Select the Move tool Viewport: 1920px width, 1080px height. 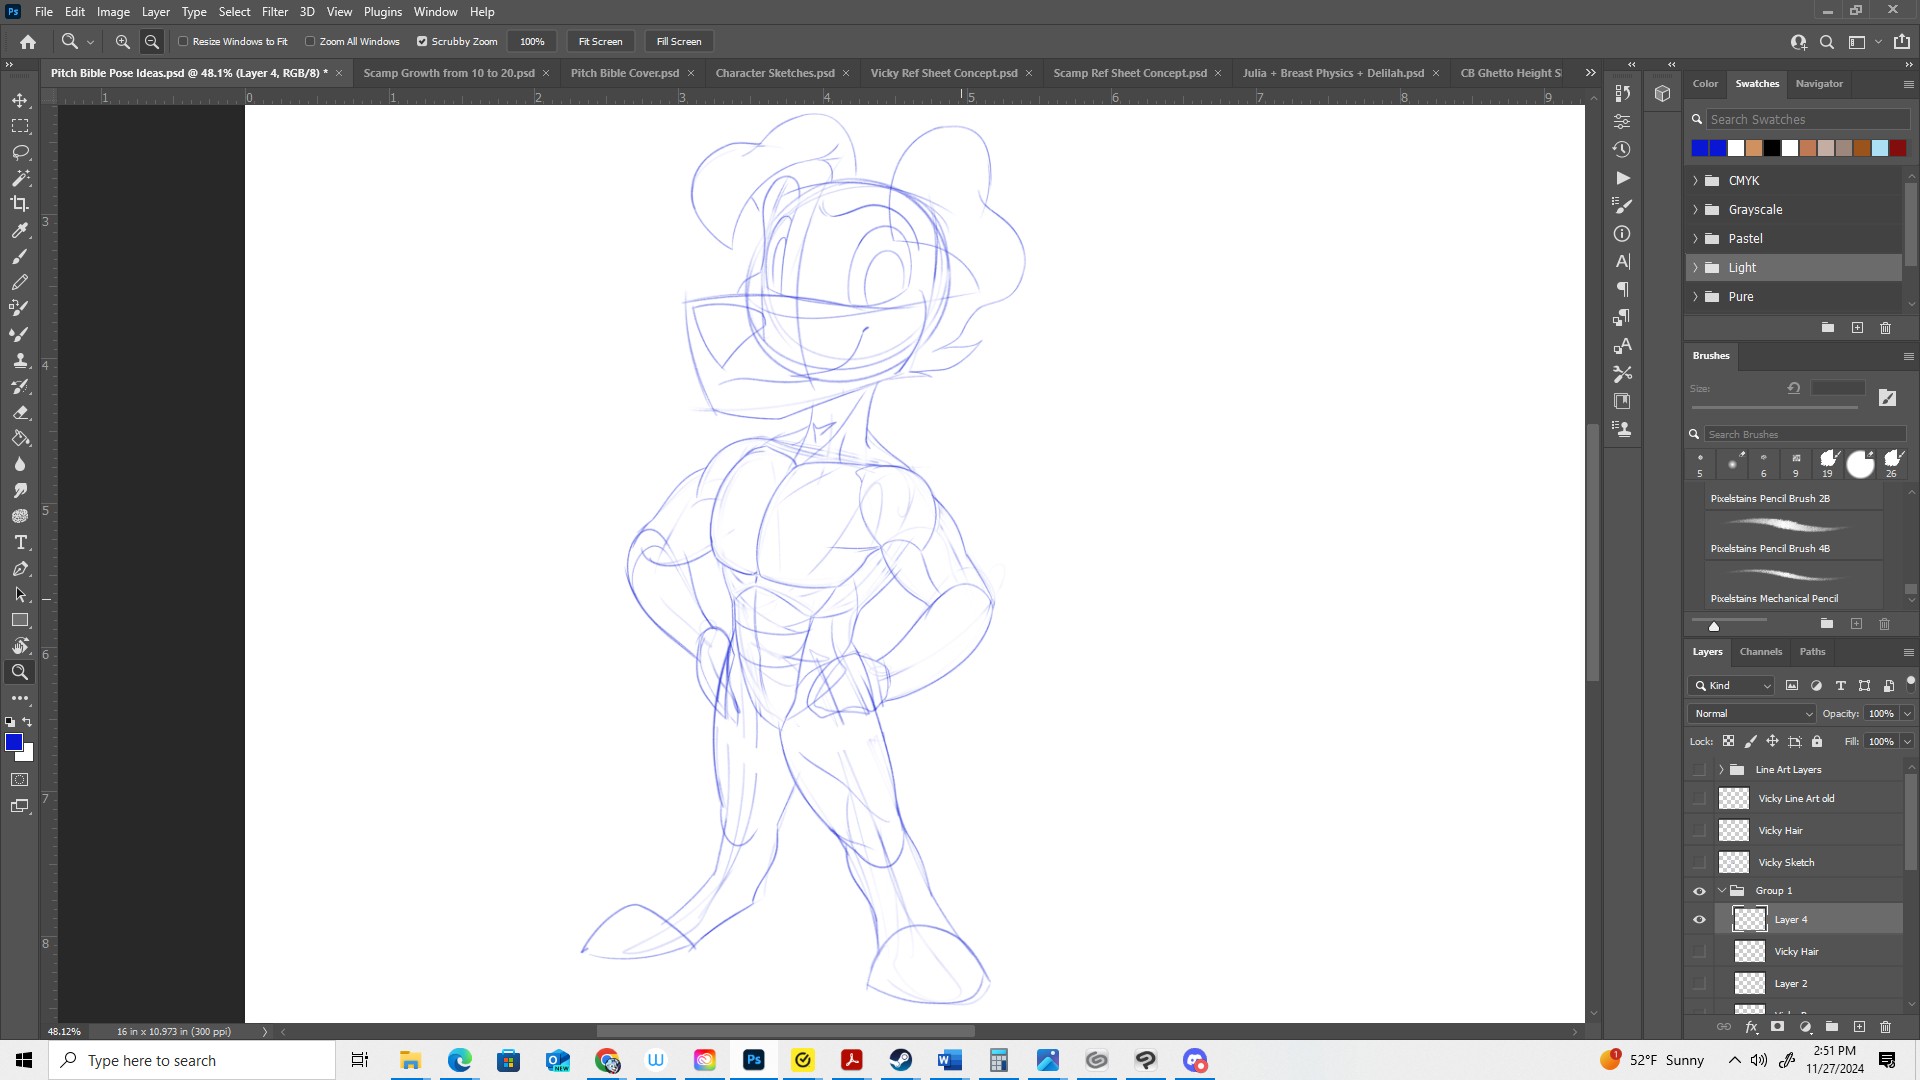20,100
